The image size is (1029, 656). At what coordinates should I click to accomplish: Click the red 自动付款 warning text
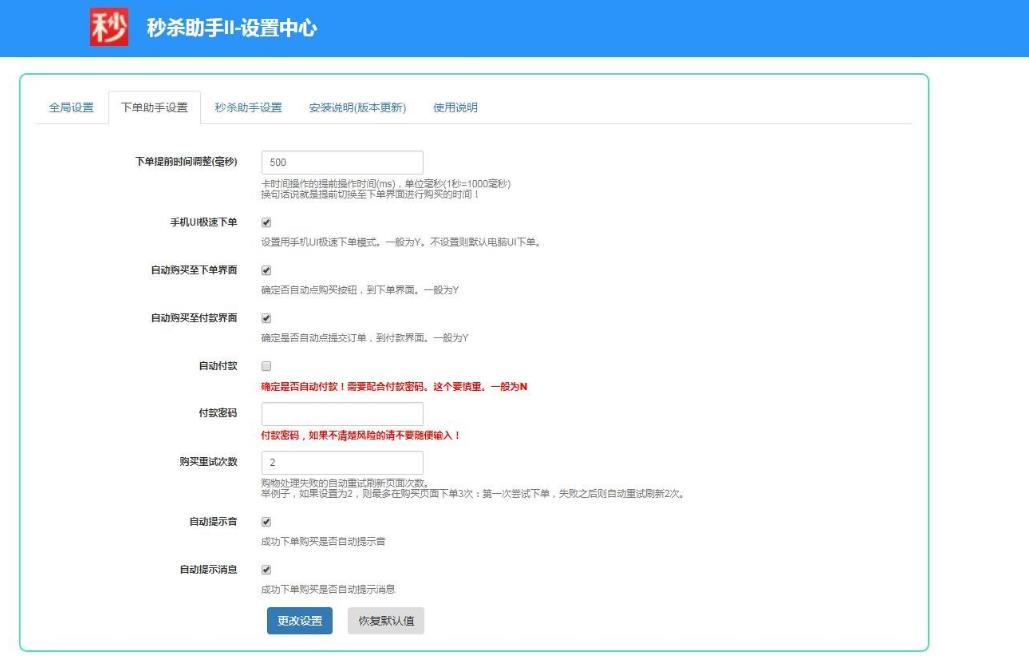pyautogui.click(x=394, y=387)
